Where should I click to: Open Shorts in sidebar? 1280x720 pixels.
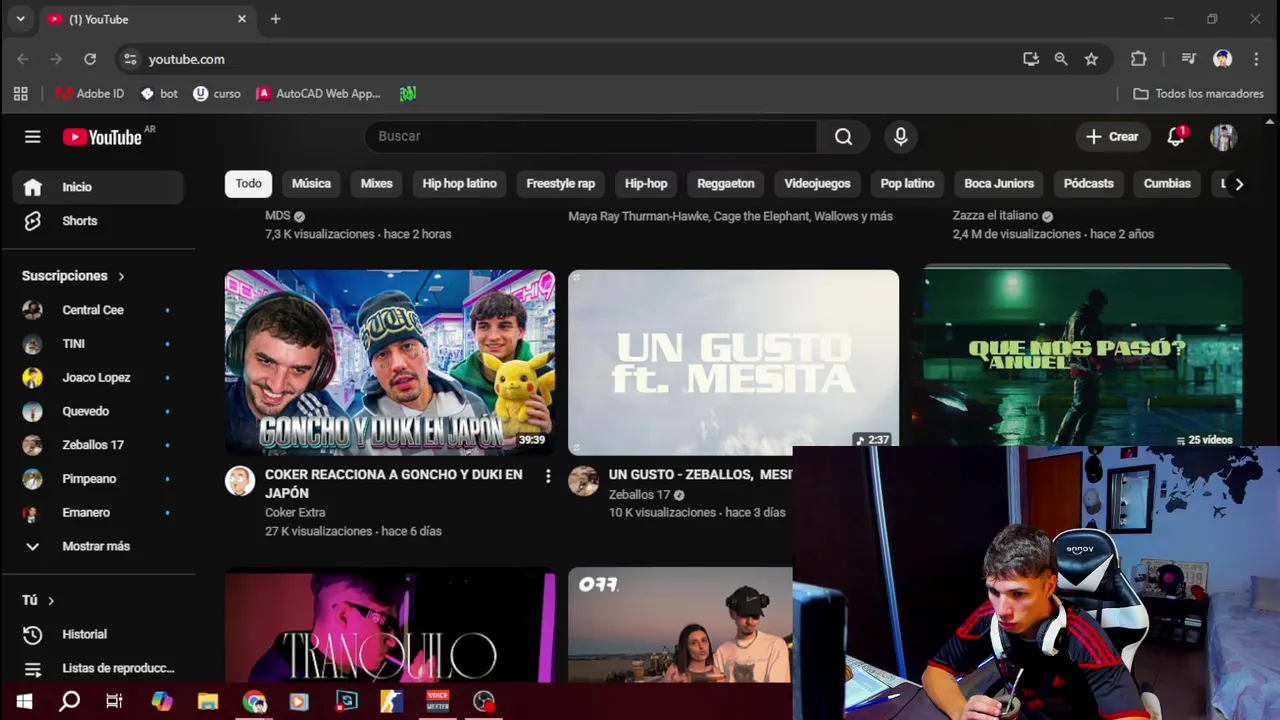pyautogui.click(x=98, y=221)
